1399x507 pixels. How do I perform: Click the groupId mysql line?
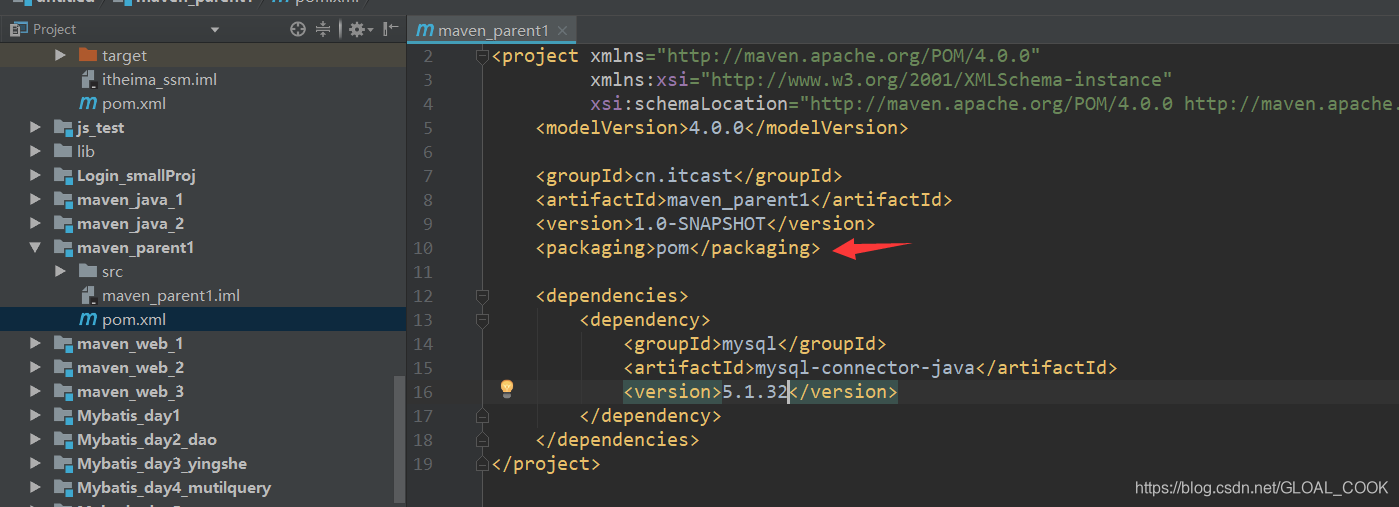(x=755, y=343)
